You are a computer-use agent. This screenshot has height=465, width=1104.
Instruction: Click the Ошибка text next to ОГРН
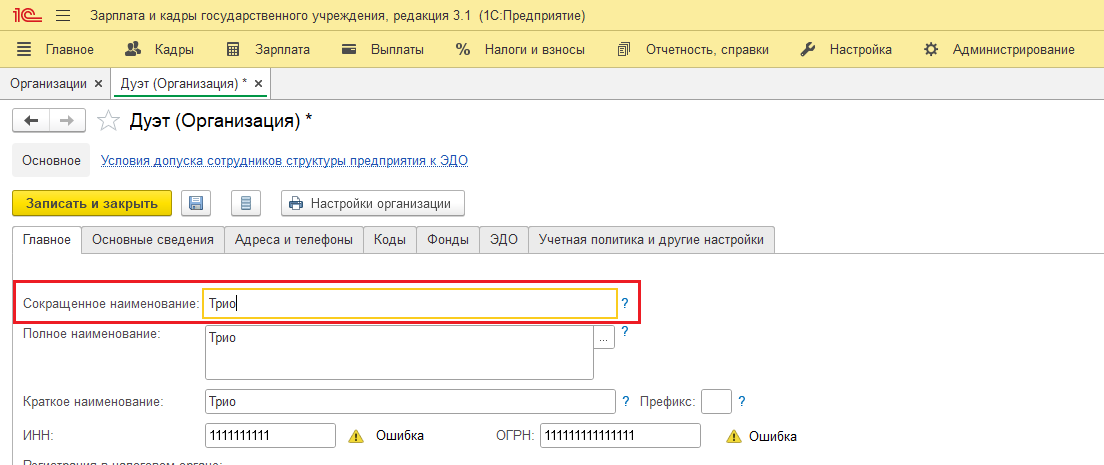tap(773, 436)
